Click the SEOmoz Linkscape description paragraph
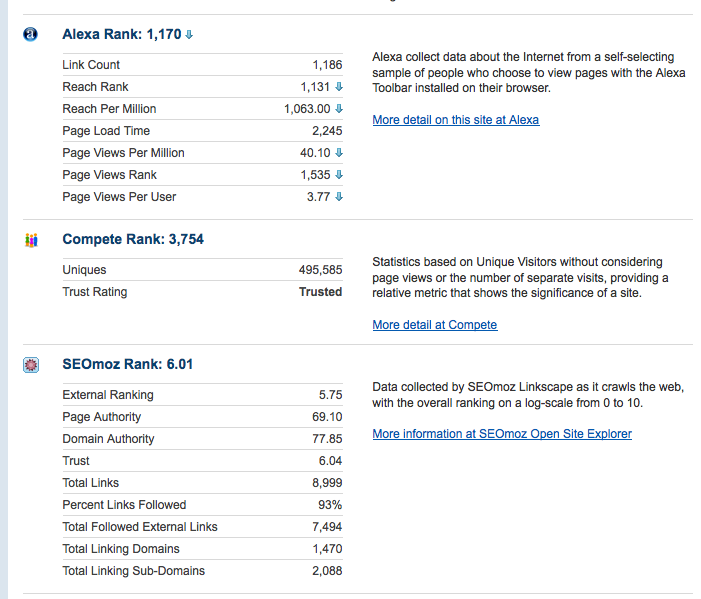 [528, 395]
